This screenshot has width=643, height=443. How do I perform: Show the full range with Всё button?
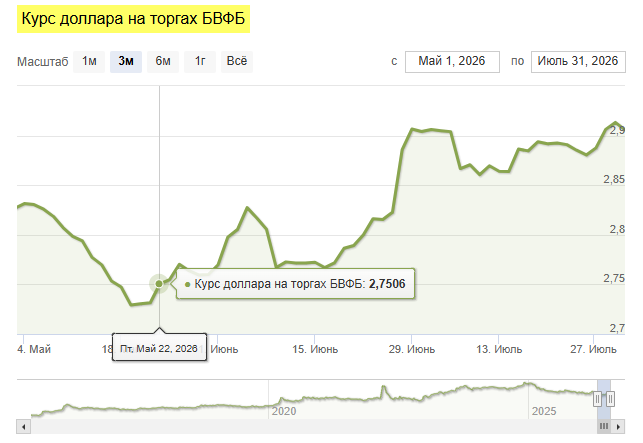pos(237,62)
